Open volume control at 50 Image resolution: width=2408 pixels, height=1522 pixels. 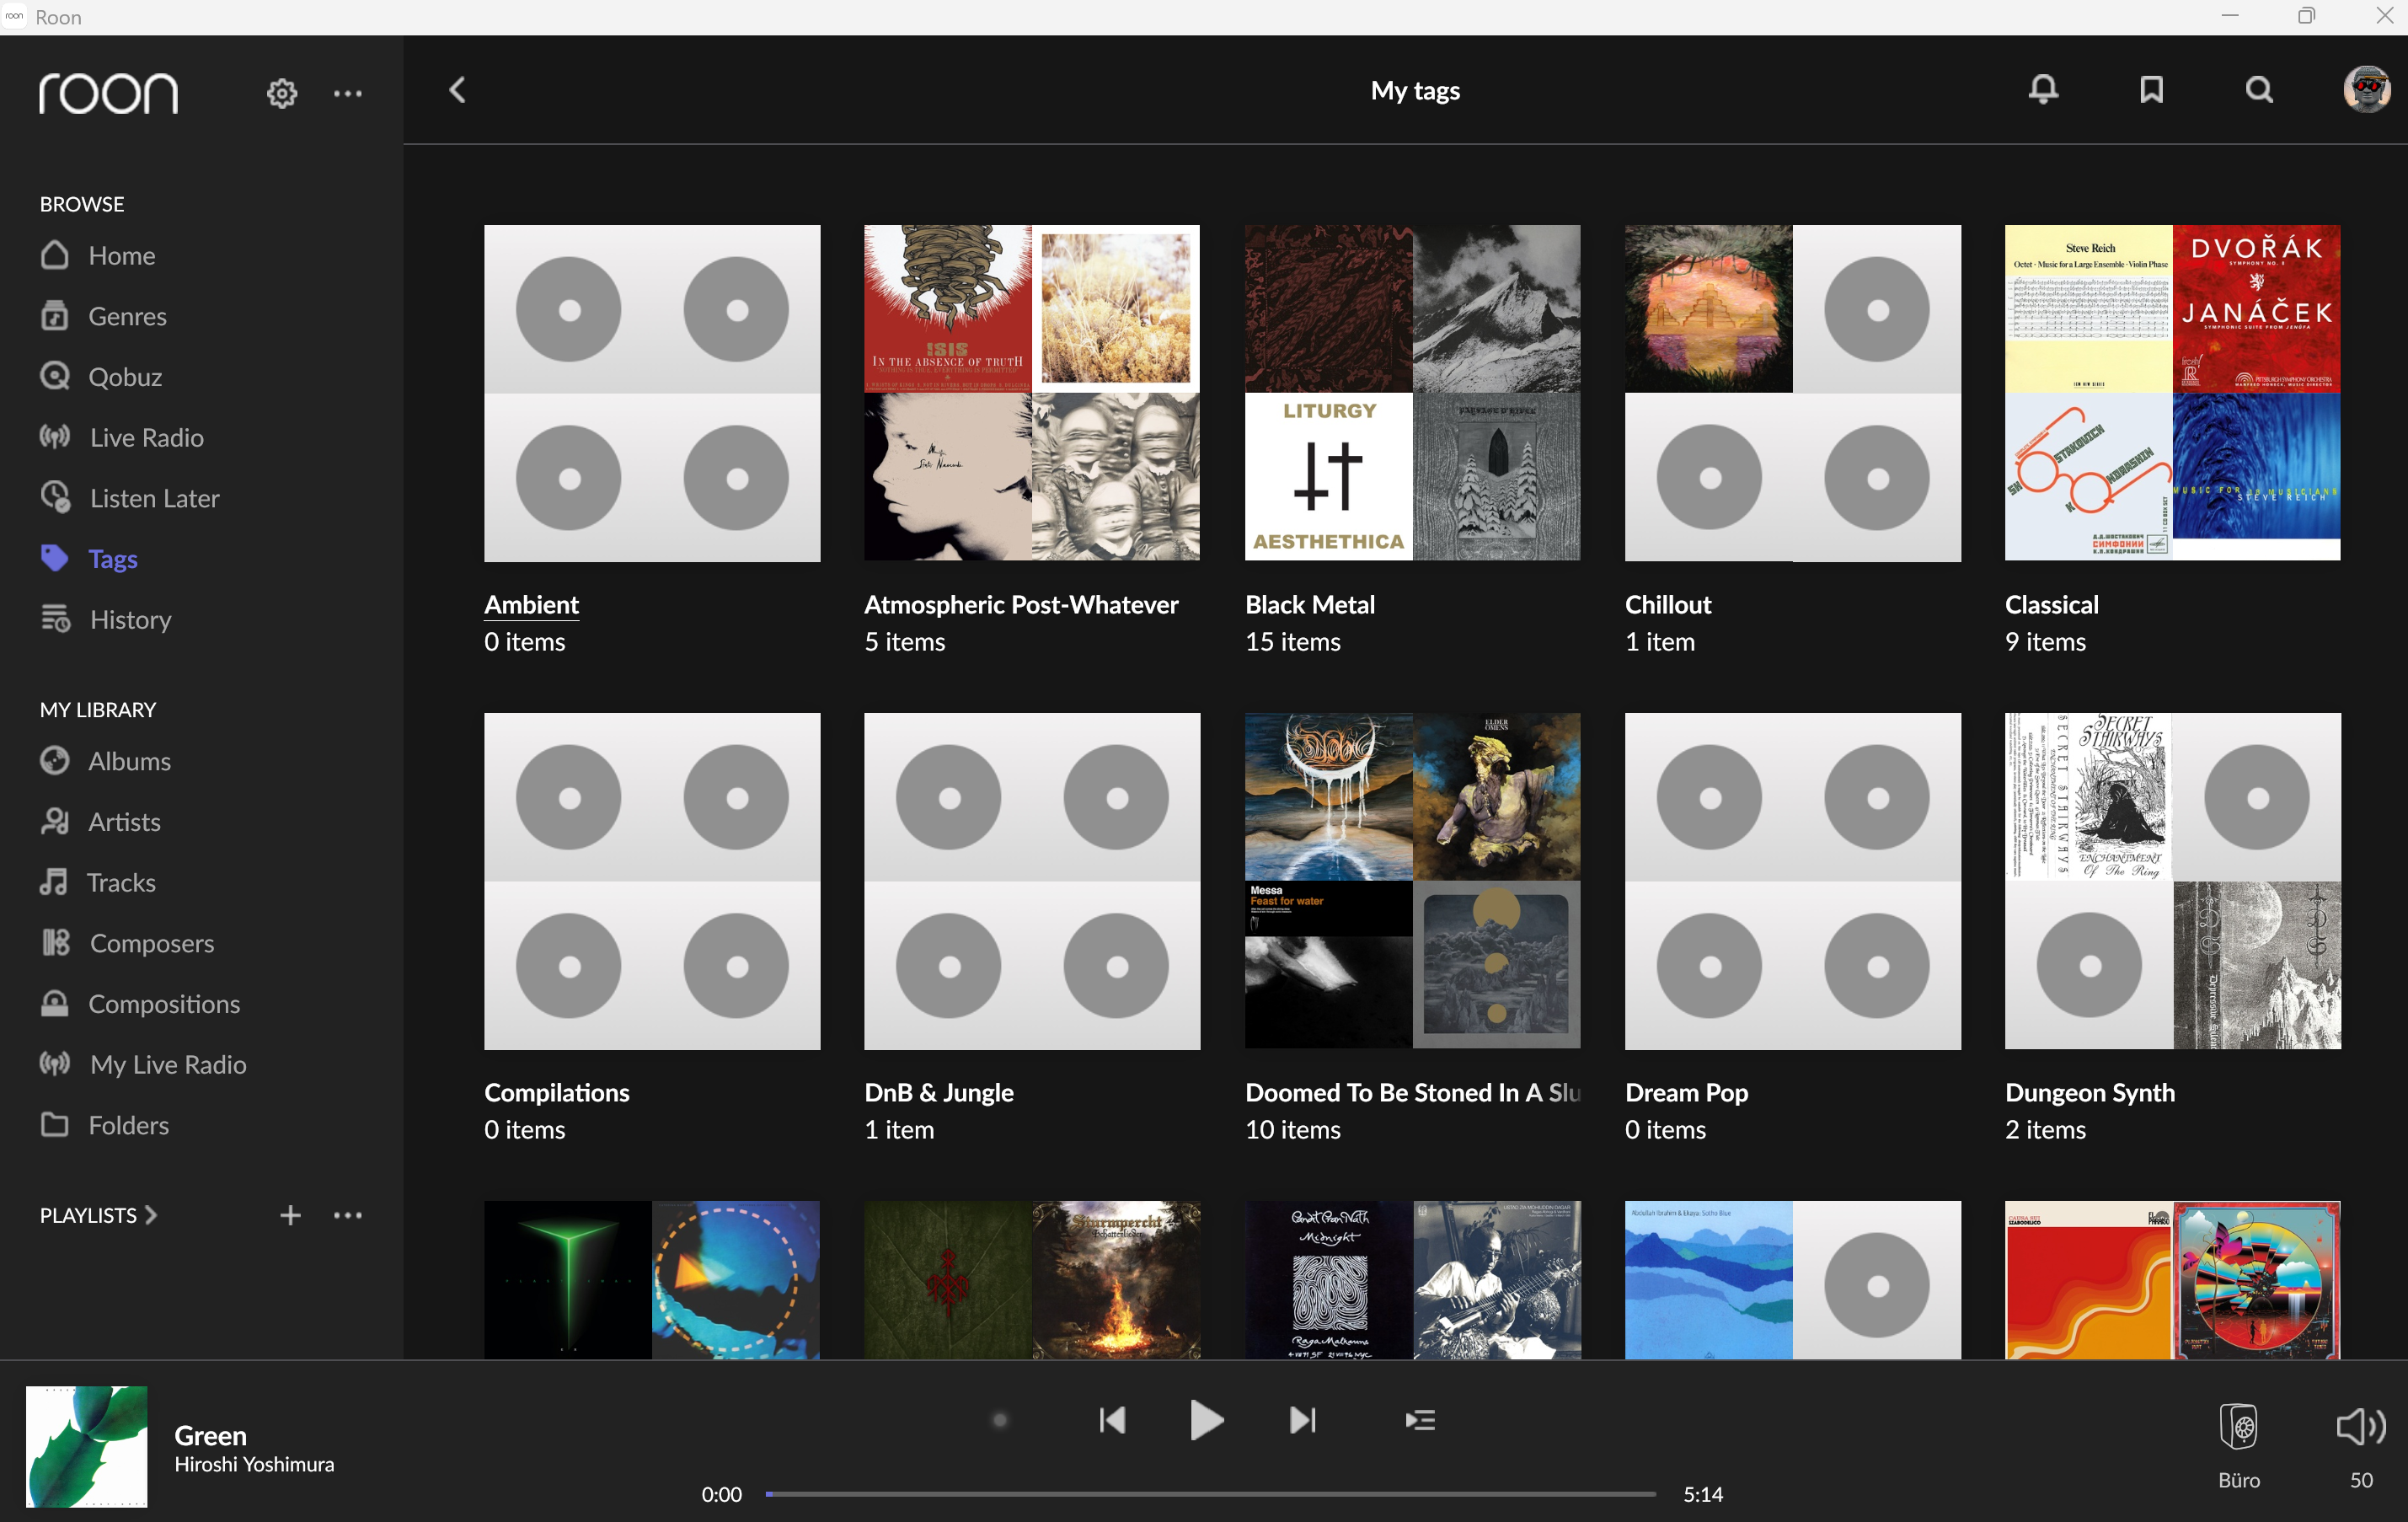pos(2361,1445)
